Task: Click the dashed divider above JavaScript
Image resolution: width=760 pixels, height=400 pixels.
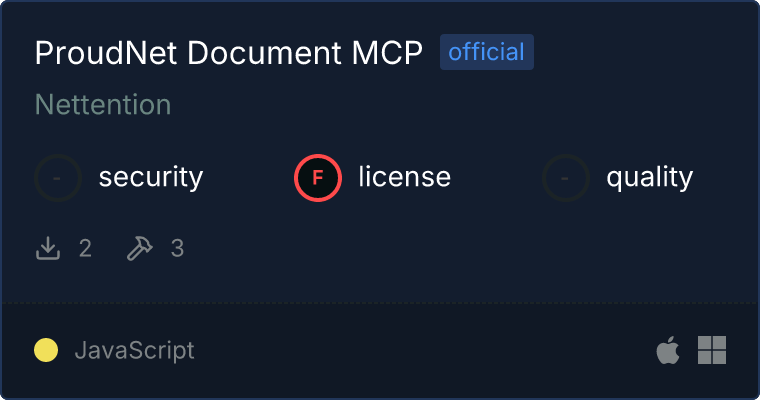Action: 380,303
